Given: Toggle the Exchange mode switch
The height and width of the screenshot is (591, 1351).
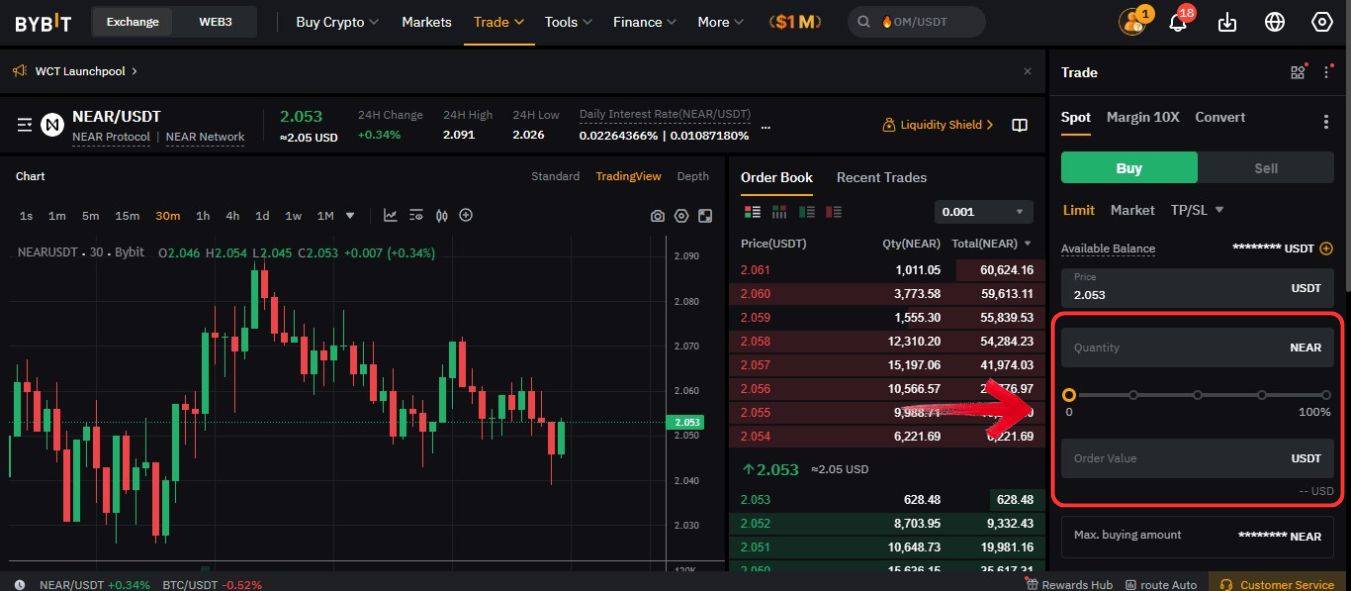Looking at the screenshot, I should coord(132,21).
